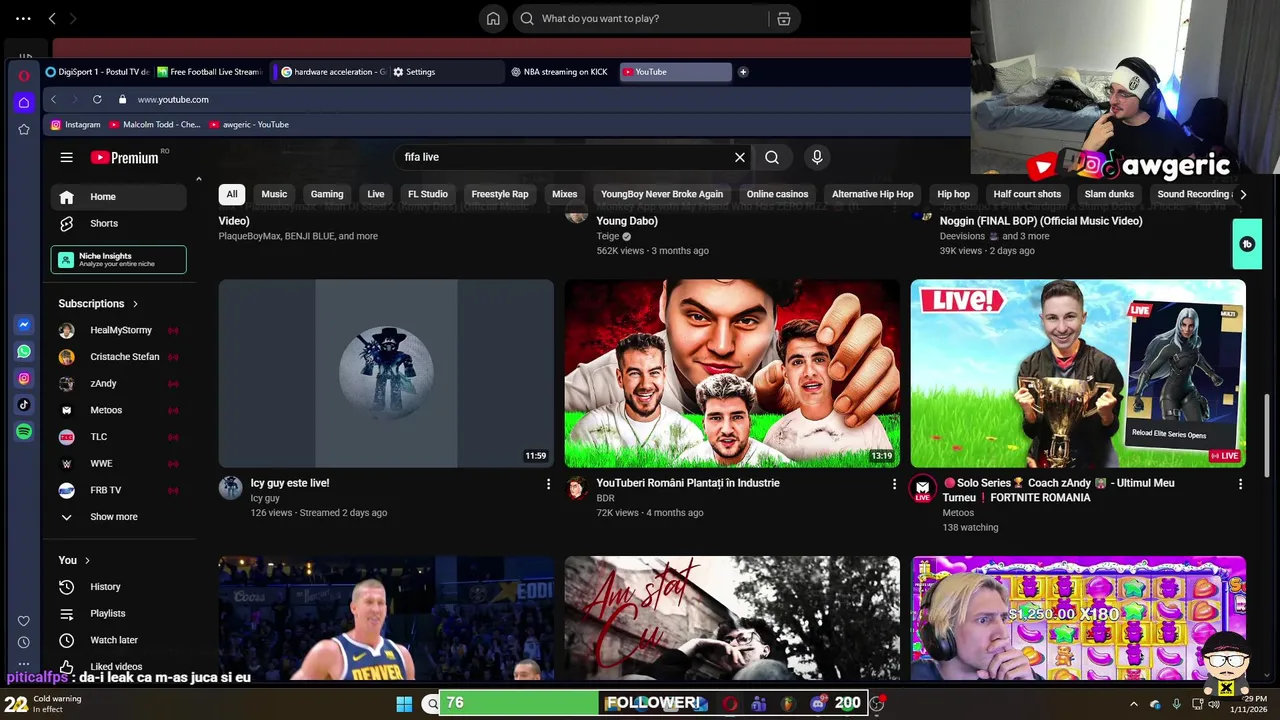1280x720 pixels.
Task: Open Watch later list
Action: tap(118, 640)
